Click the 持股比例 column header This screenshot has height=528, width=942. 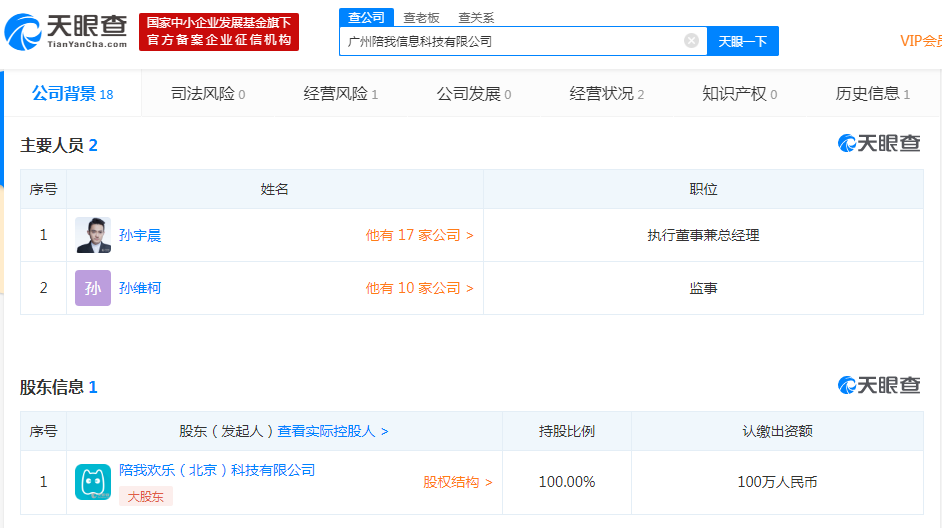tap(567, 431)
